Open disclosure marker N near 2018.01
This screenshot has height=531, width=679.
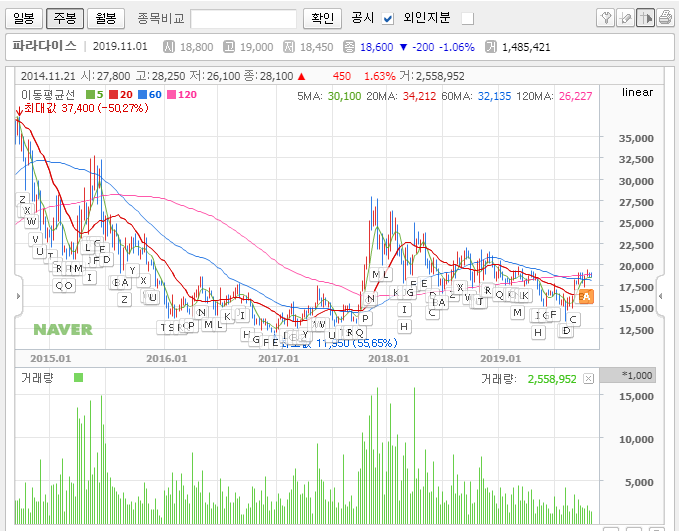[x=370, y=298]
